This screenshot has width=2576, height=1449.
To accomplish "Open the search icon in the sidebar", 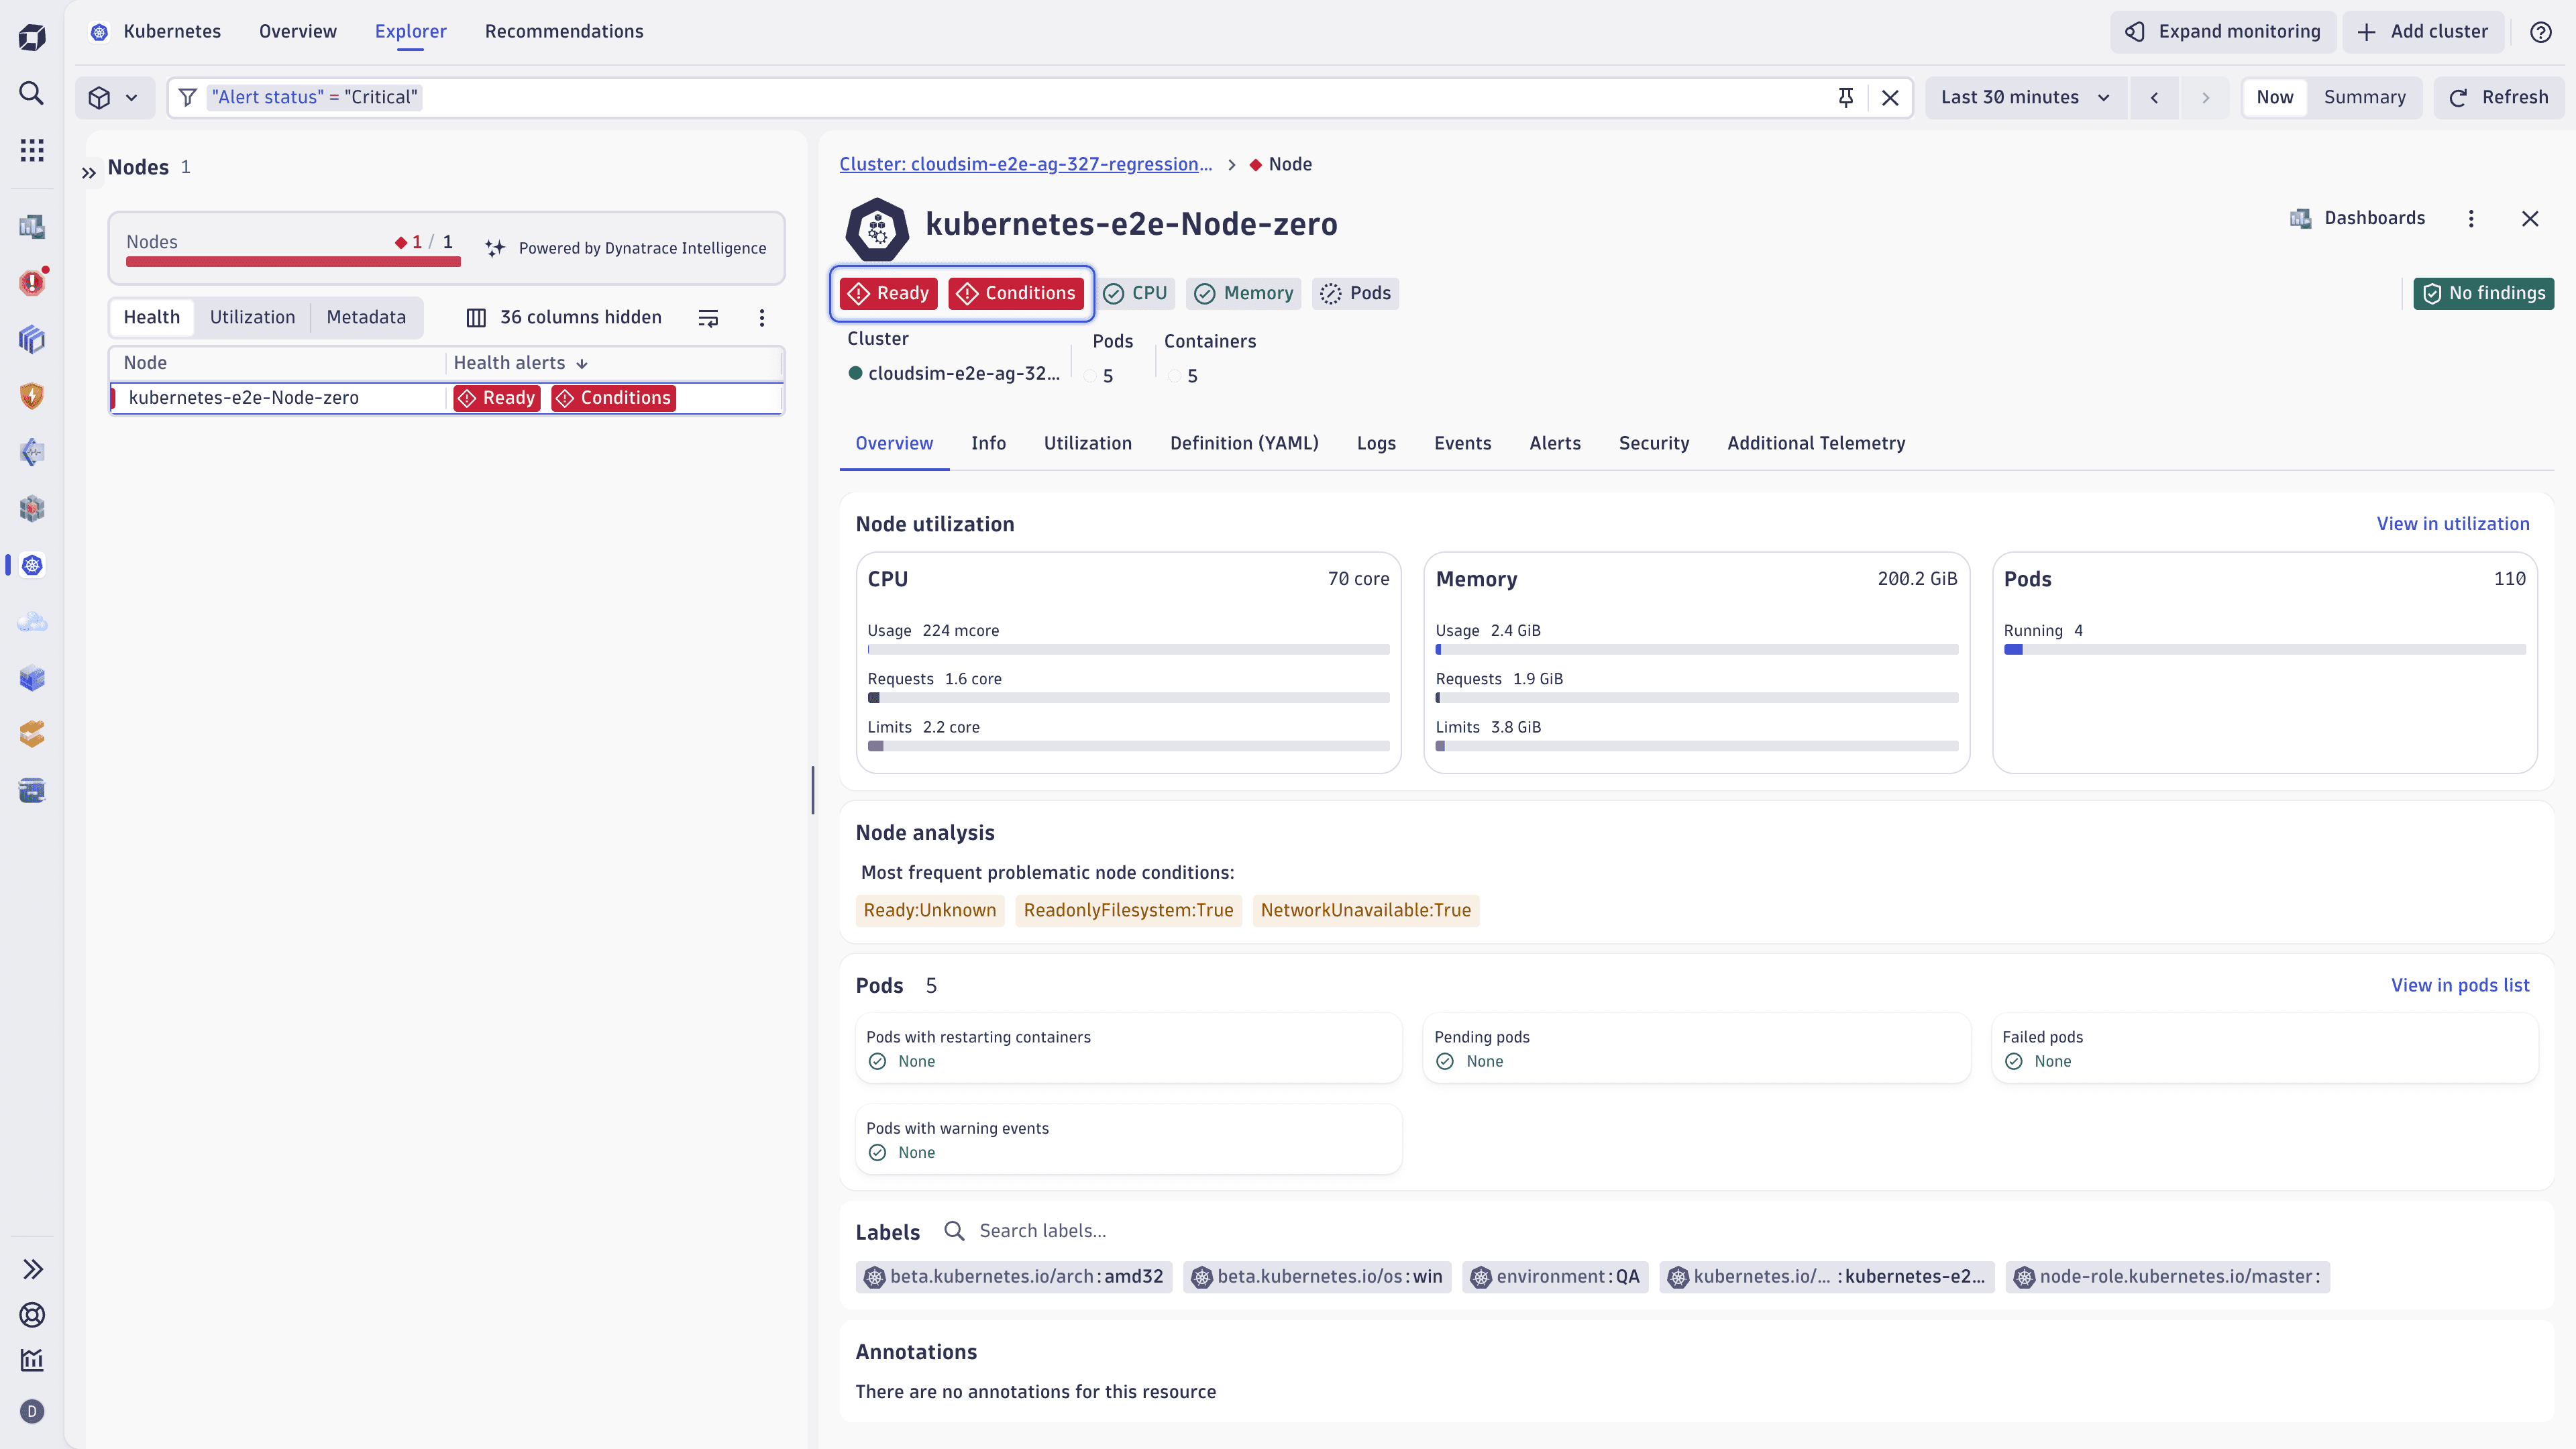I will tap(32, 94).
